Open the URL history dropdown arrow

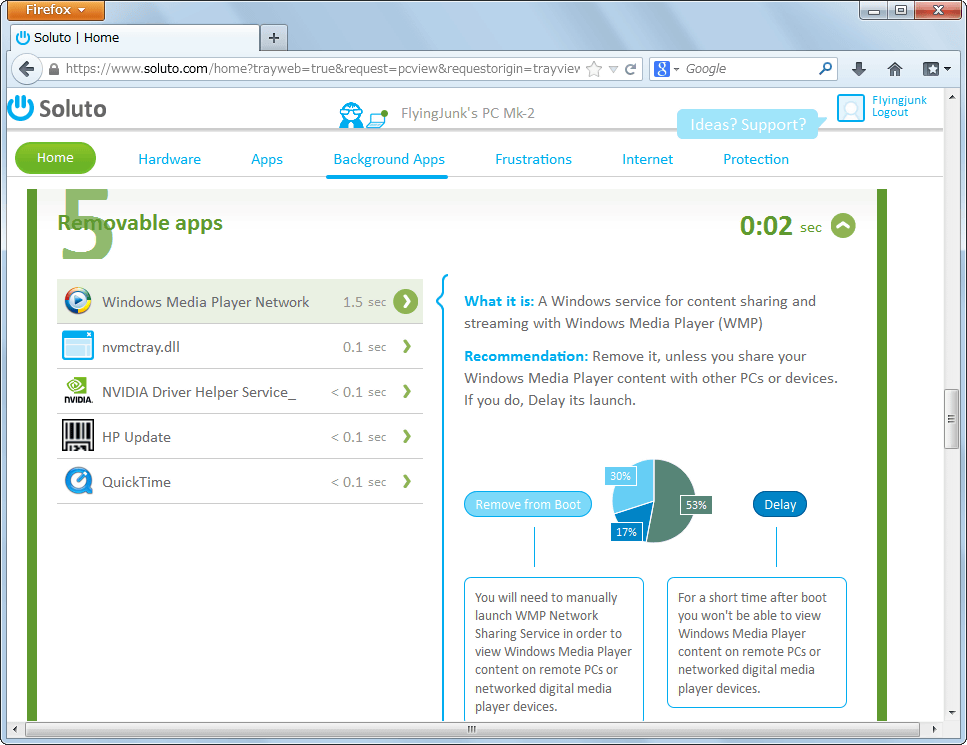click(x=613, y=69)
